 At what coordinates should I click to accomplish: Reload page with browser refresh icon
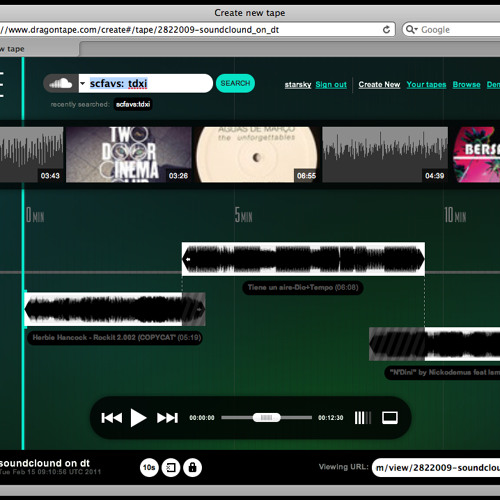386,30
